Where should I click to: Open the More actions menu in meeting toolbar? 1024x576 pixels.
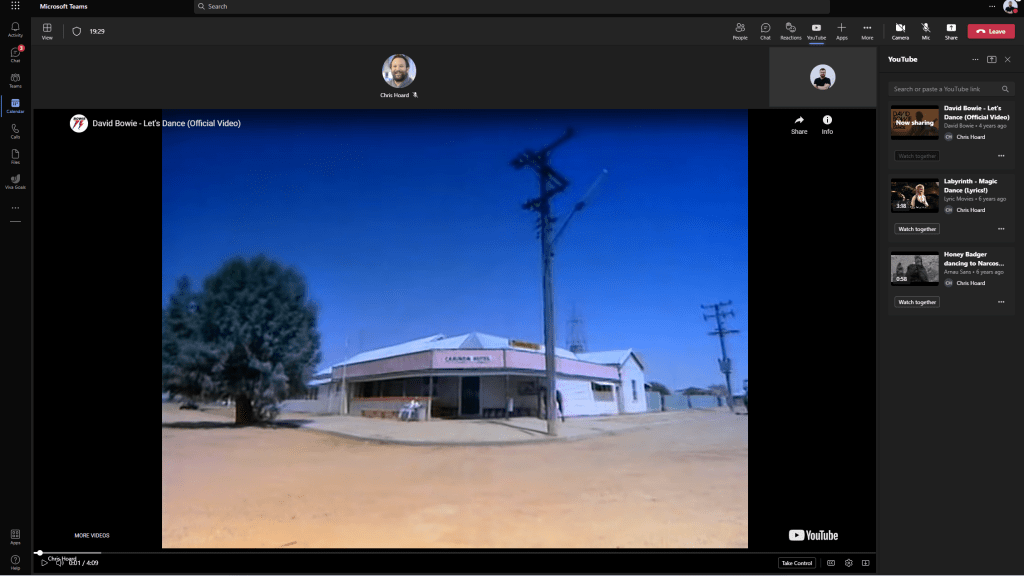pos(867,30)
